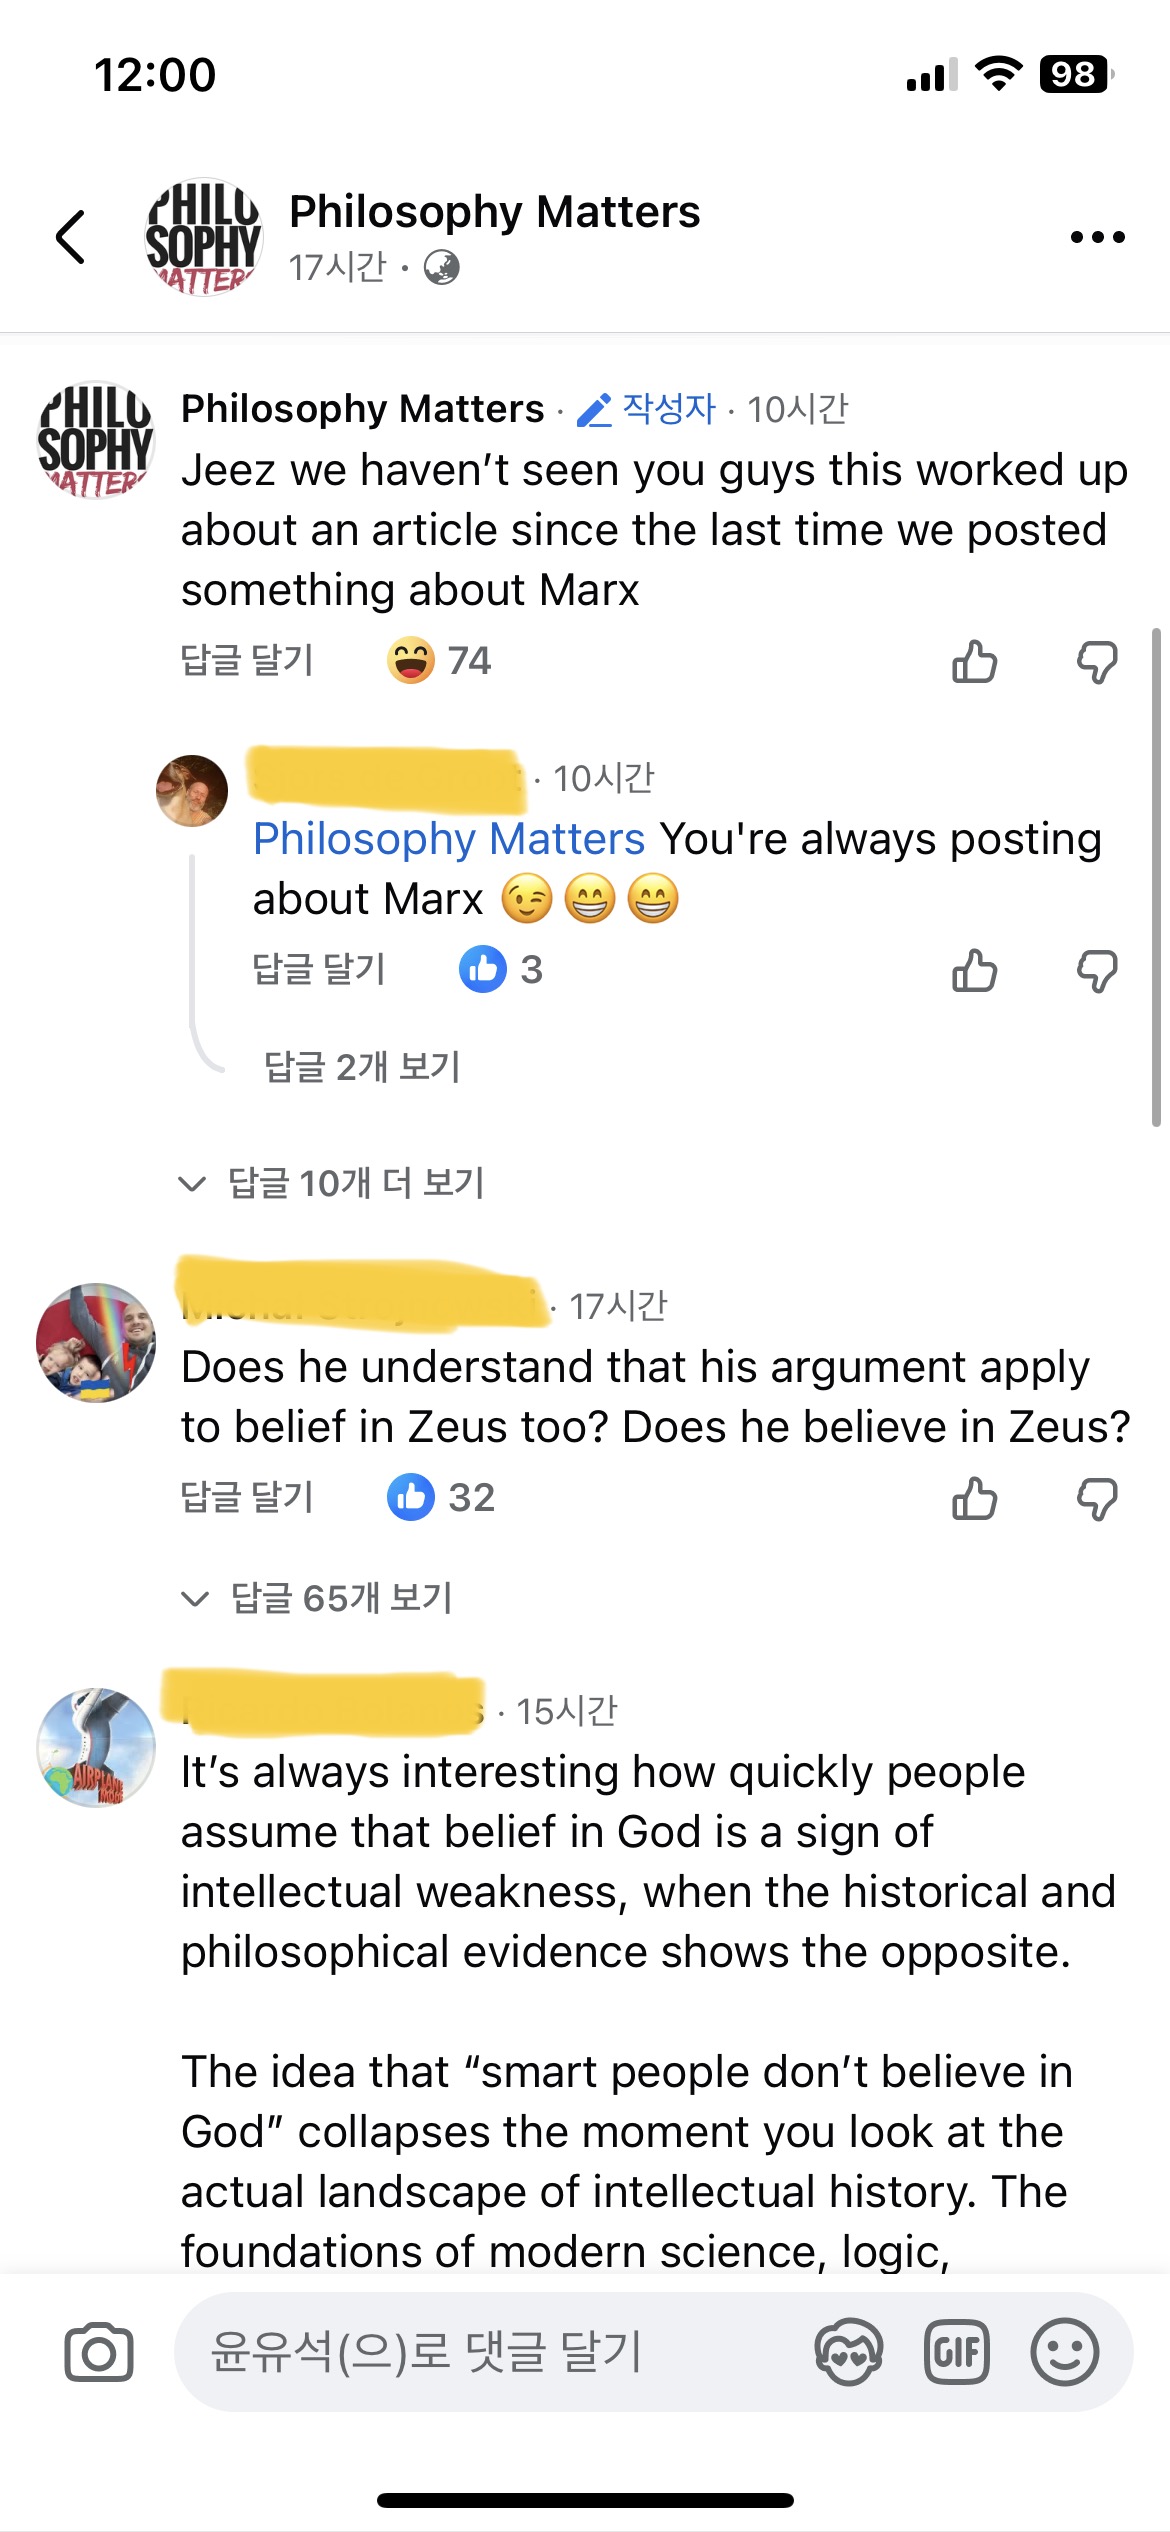Expand '답글 10개 더 보기' replies
This screenshot has height=2532, width=1170.
click(x=355, y=1183)
